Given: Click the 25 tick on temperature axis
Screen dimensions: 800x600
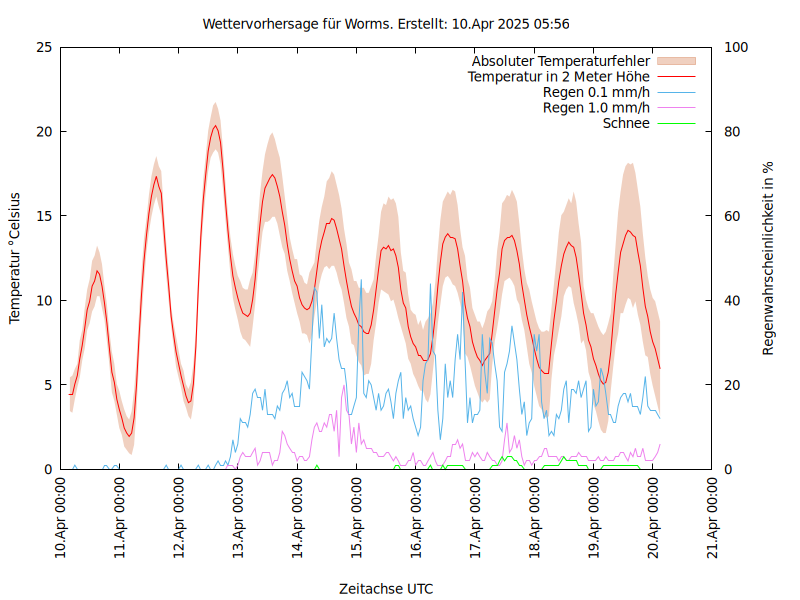Looking at the screenshot, I should (43, 47).
